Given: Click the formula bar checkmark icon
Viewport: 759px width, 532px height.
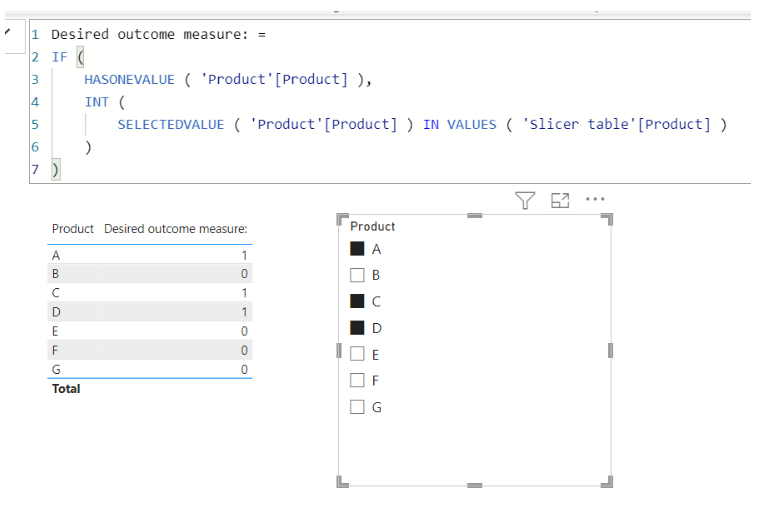Looking at the screenshot, I should pos(7,32).
